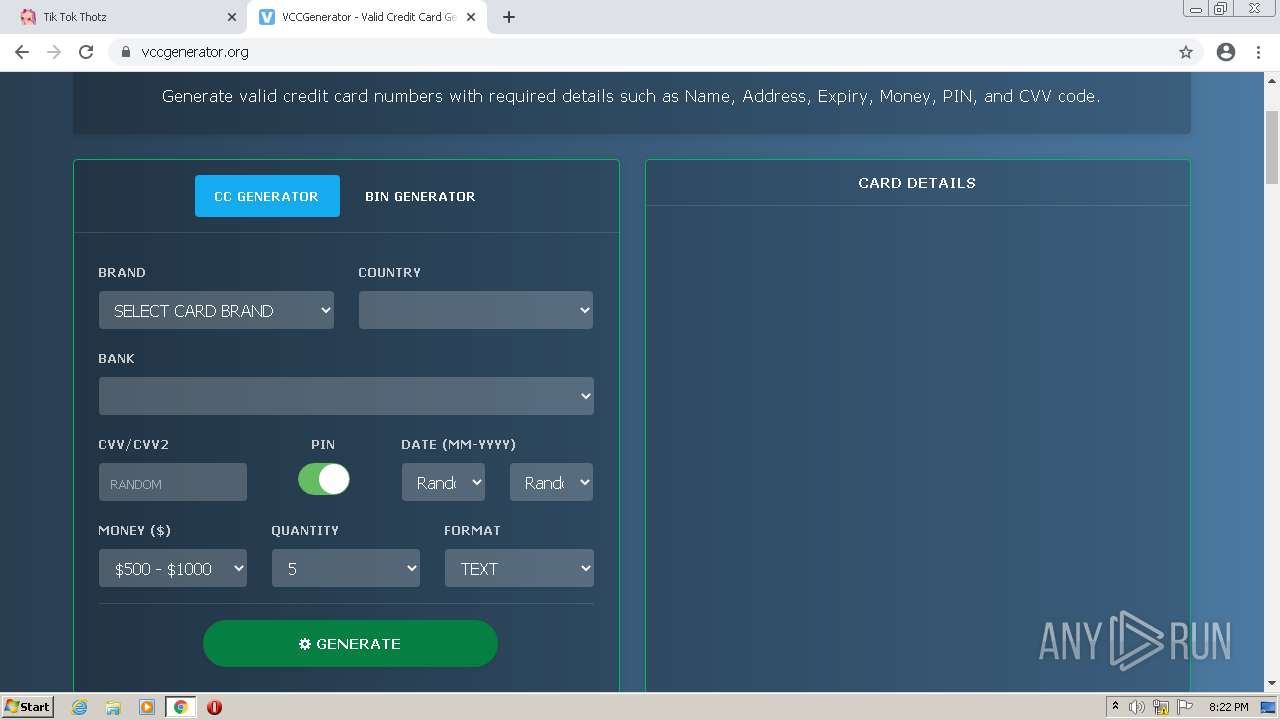The image size is (1280, 720).
Task: Go back with the browser back arrow
Action: click(22, 52)
